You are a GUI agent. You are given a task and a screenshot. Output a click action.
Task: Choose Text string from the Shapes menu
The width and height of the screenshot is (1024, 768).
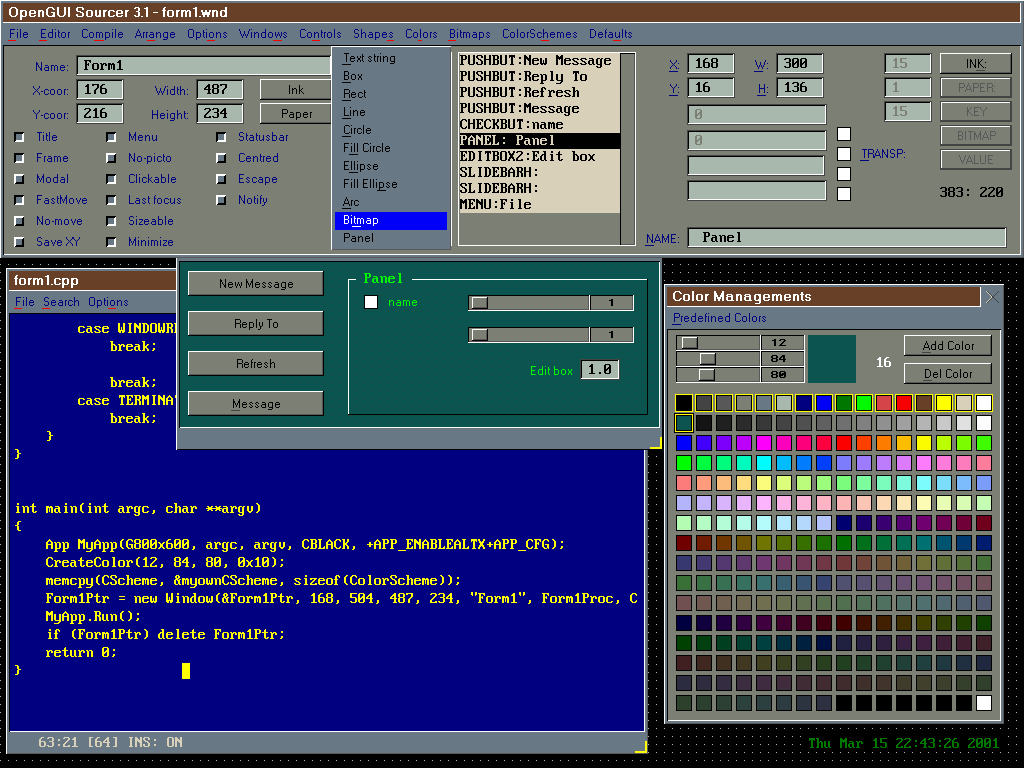pos(391,58)
